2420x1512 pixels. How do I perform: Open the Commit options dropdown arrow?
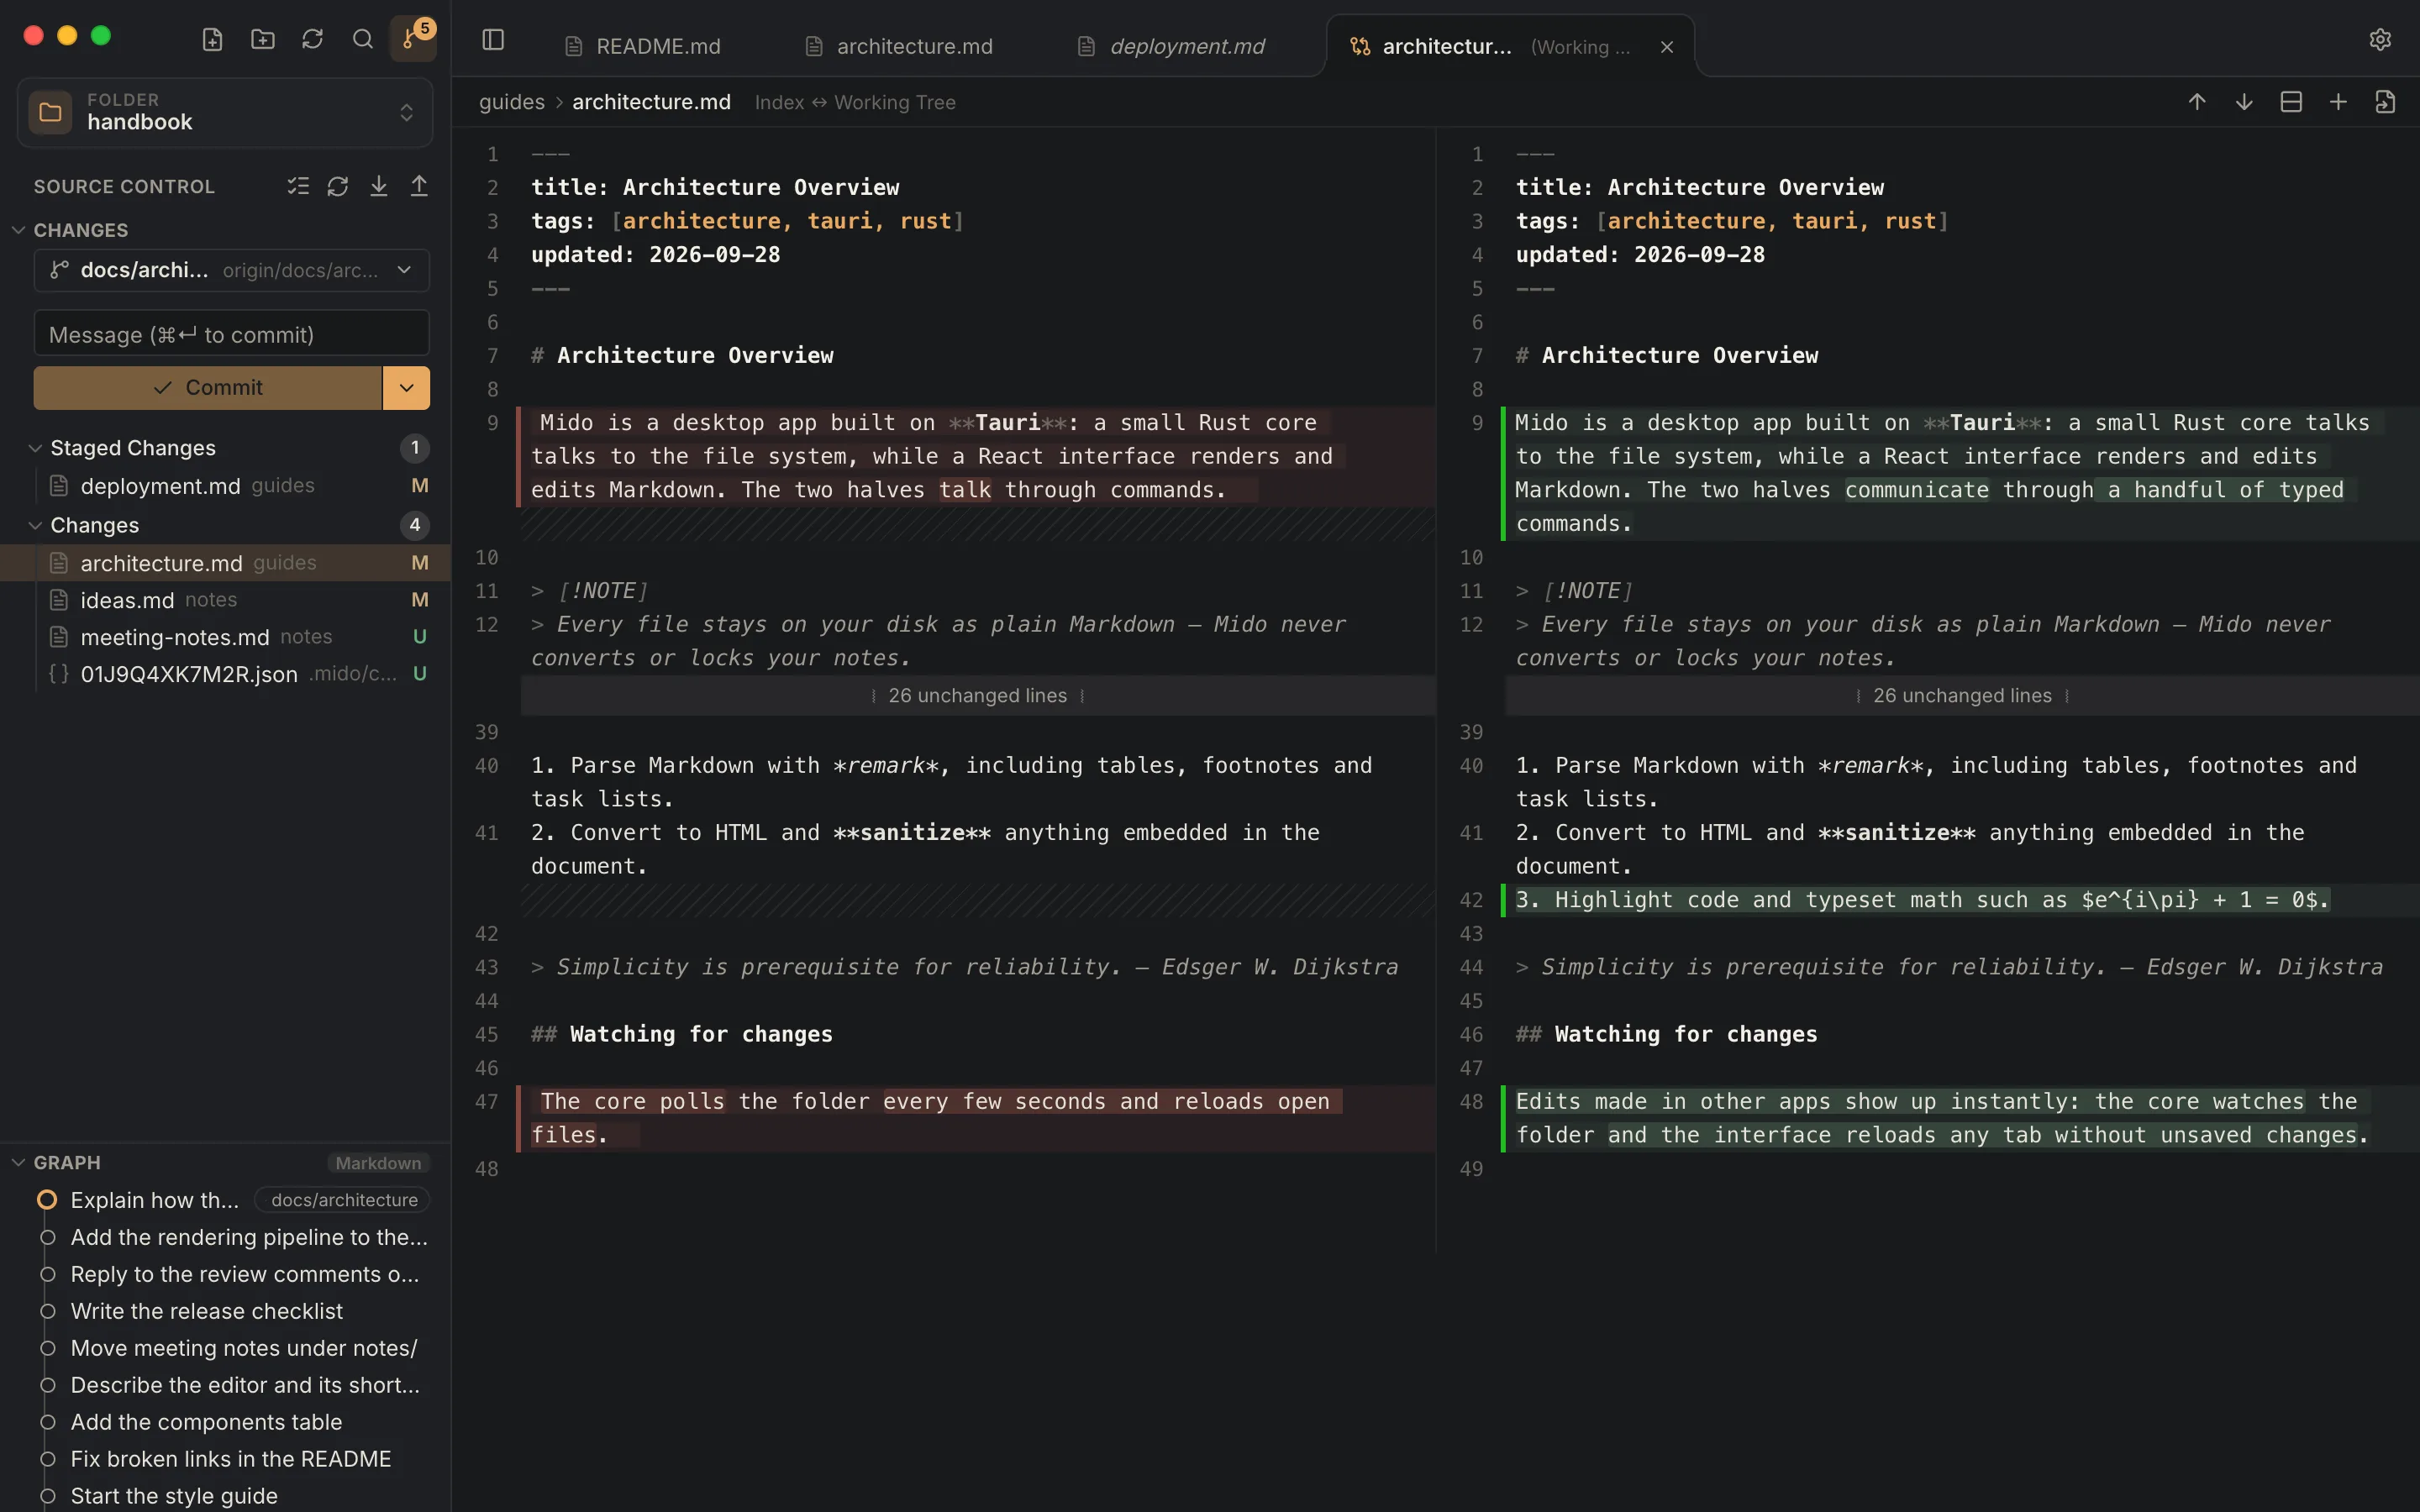(406, 388)
